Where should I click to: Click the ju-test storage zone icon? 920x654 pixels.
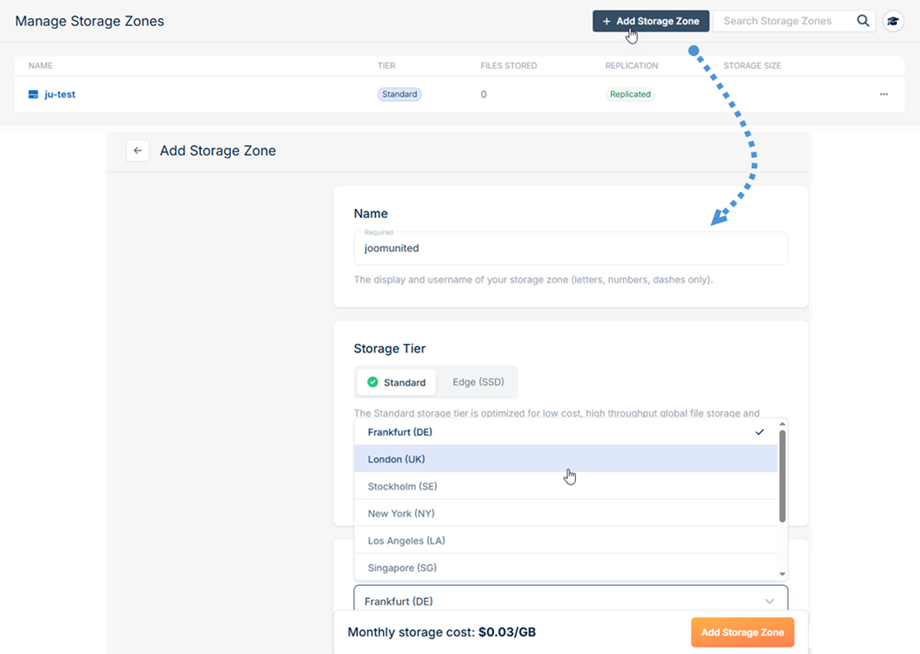click(x=33, y=94)
